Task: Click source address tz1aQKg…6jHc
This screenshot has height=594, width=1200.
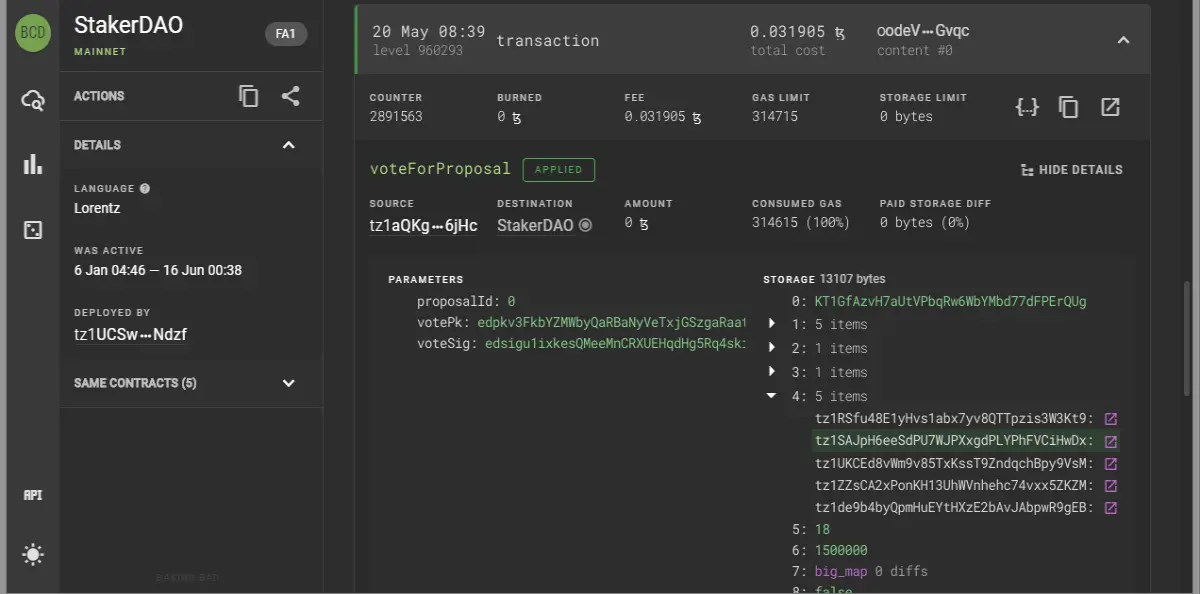Action: click(423, 225)
